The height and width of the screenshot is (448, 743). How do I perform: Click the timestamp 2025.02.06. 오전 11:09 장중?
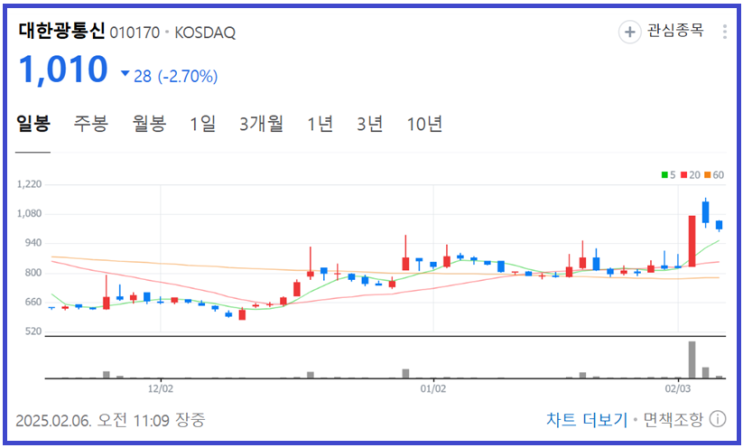(110, 420)
